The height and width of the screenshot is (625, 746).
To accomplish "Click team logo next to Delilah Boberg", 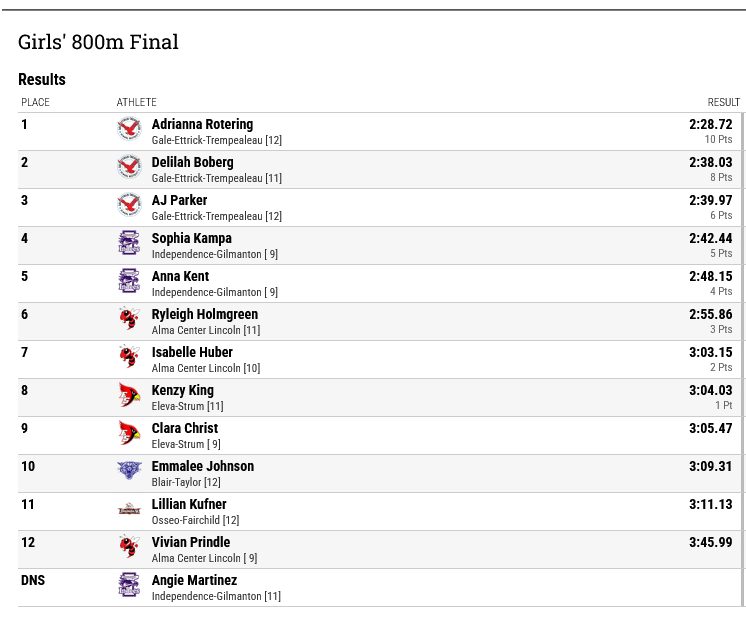I will [129, 166].
